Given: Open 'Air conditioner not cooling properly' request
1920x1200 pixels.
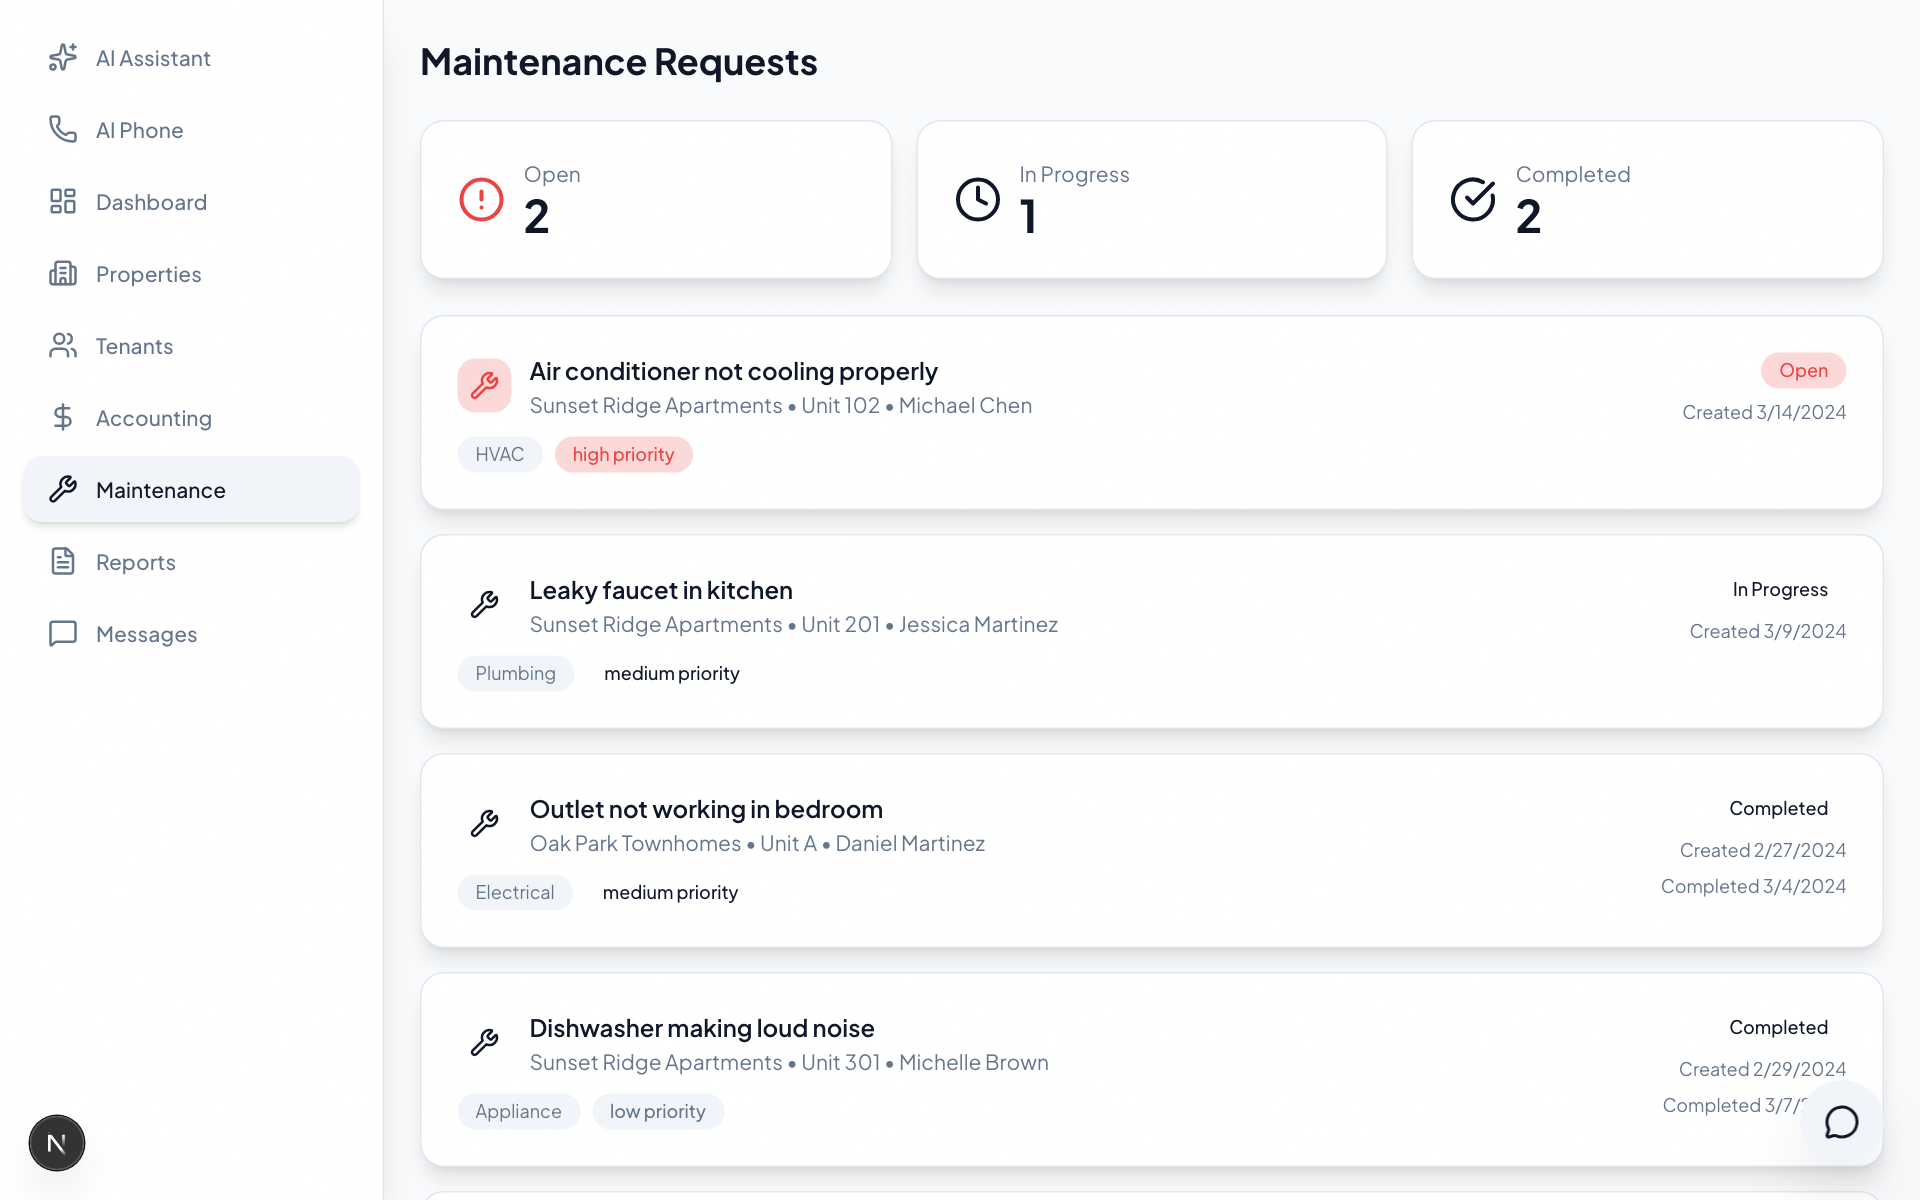Looking at the screenshot, I should (733, 372).
